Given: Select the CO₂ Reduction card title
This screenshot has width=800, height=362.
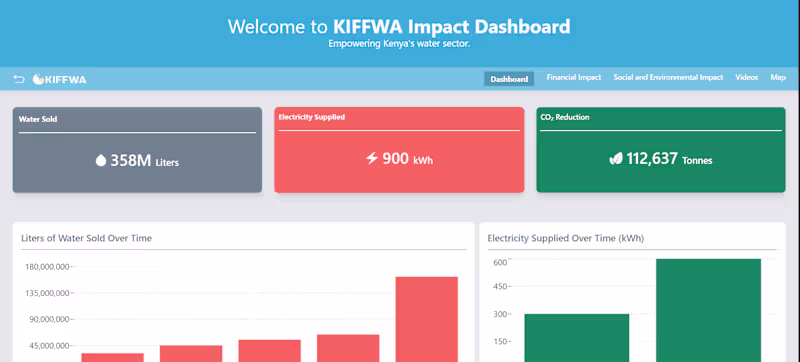Looking at the screenshot, I should click(x=565, y=117).
